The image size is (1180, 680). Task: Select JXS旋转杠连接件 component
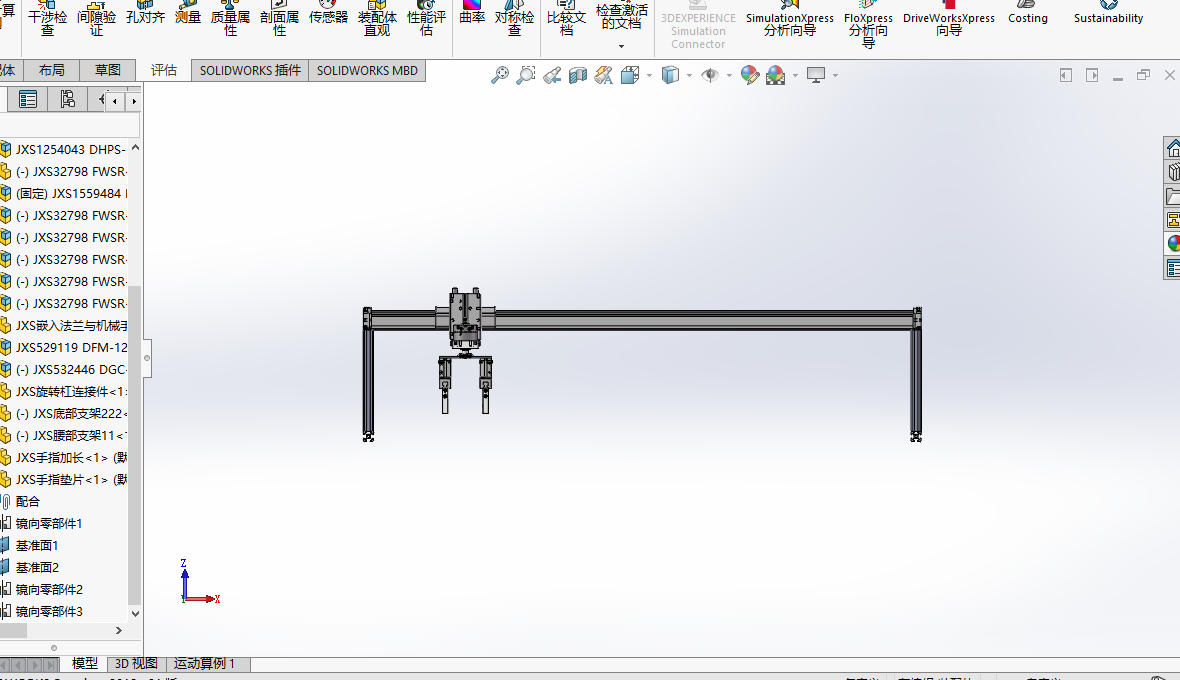[x=65, y=391]
